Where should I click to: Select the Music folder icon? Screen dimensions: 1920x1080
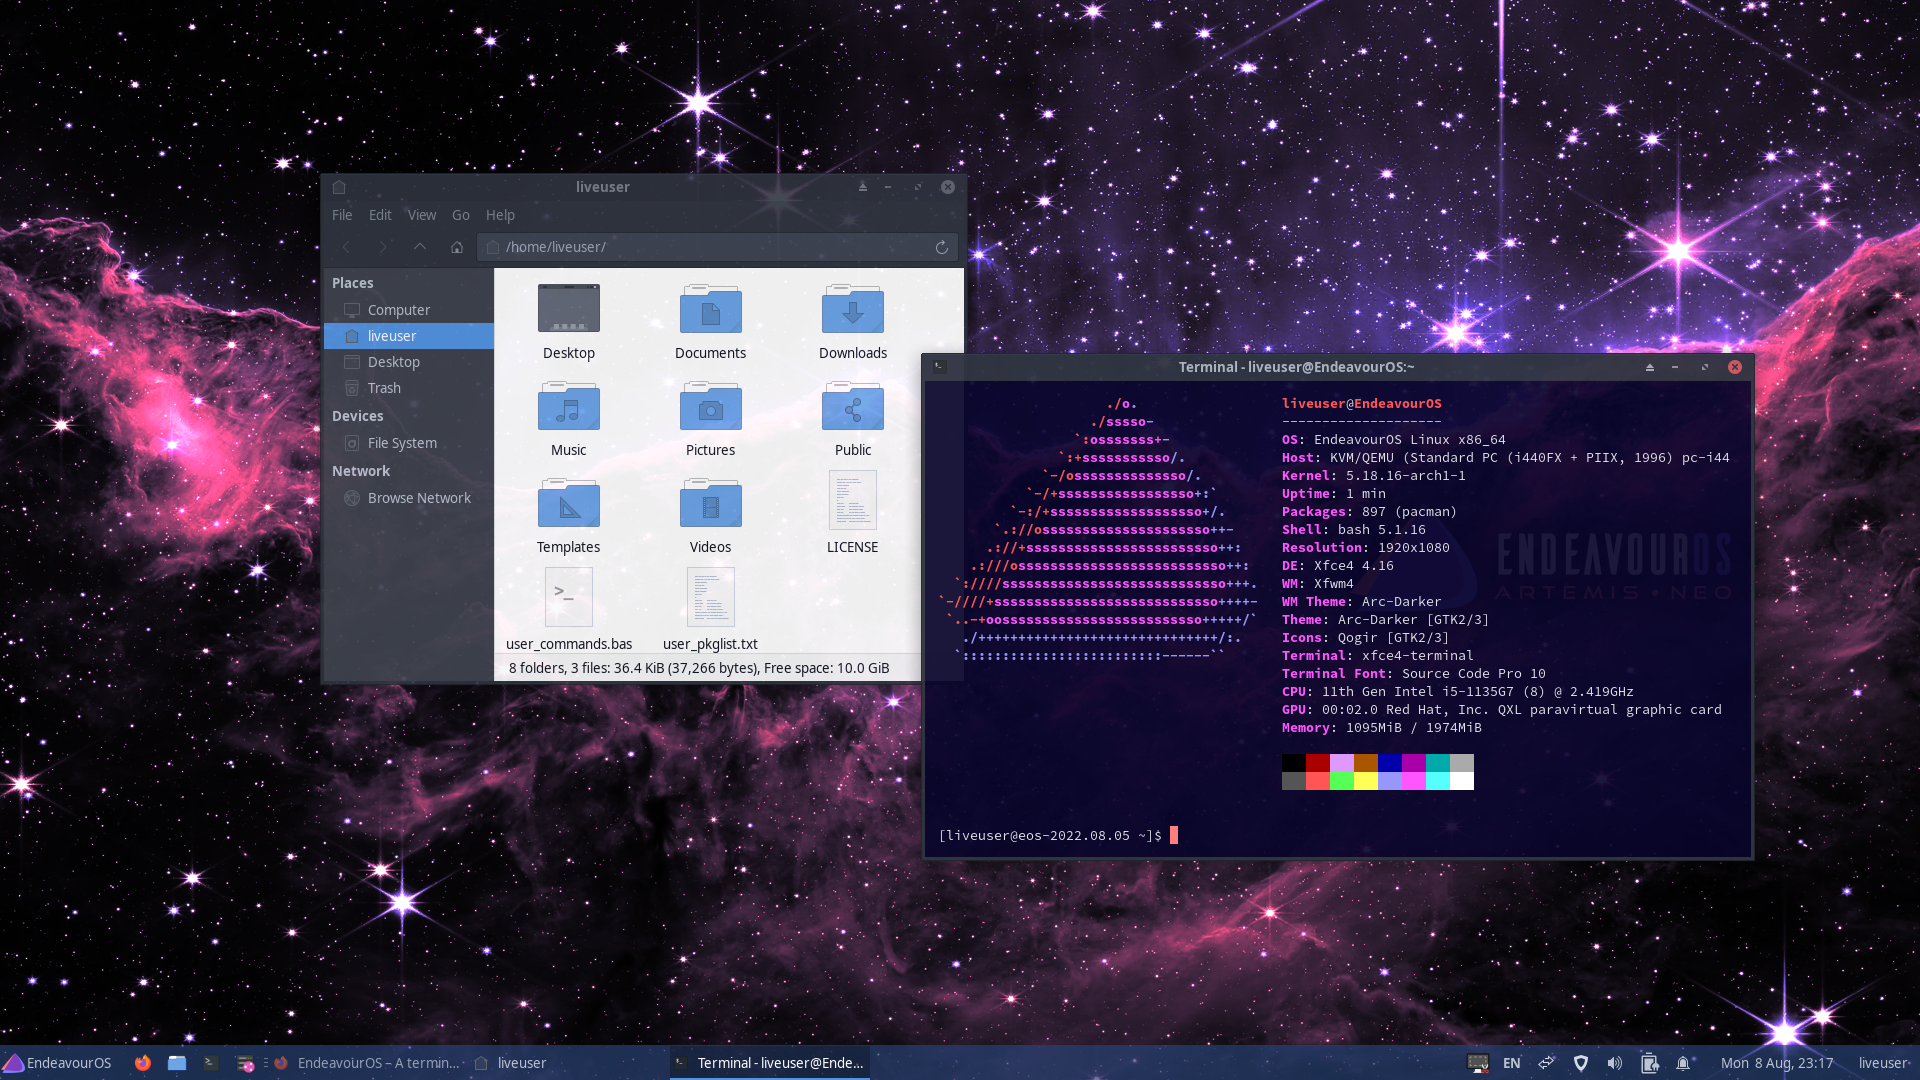tap(569, 406)
